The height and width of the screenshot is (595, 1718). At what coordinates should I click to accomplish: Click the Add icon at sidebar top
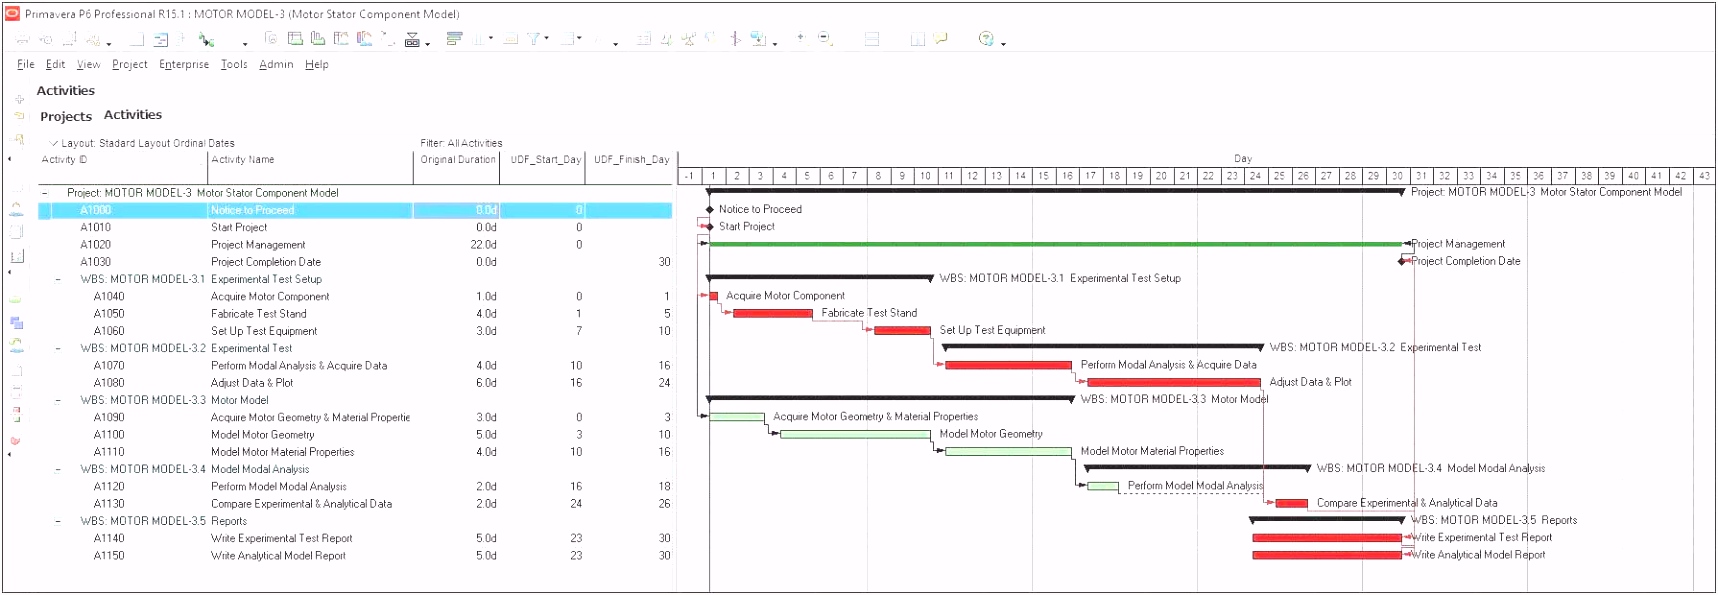tap(19, 99)
